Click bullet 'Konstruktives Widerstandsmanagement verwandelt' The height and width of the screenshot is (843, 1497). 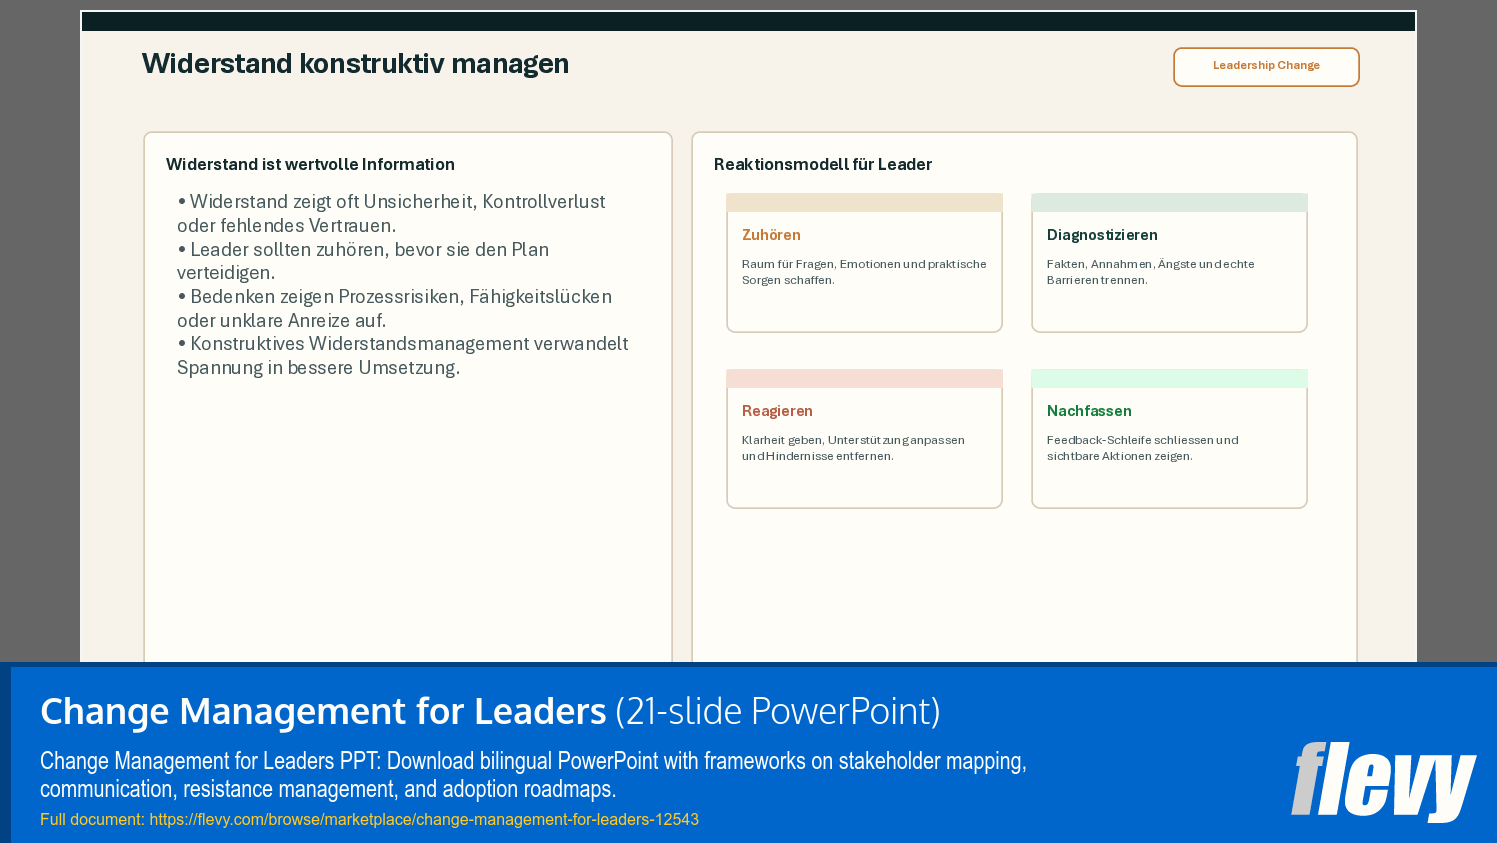point(403,355)
